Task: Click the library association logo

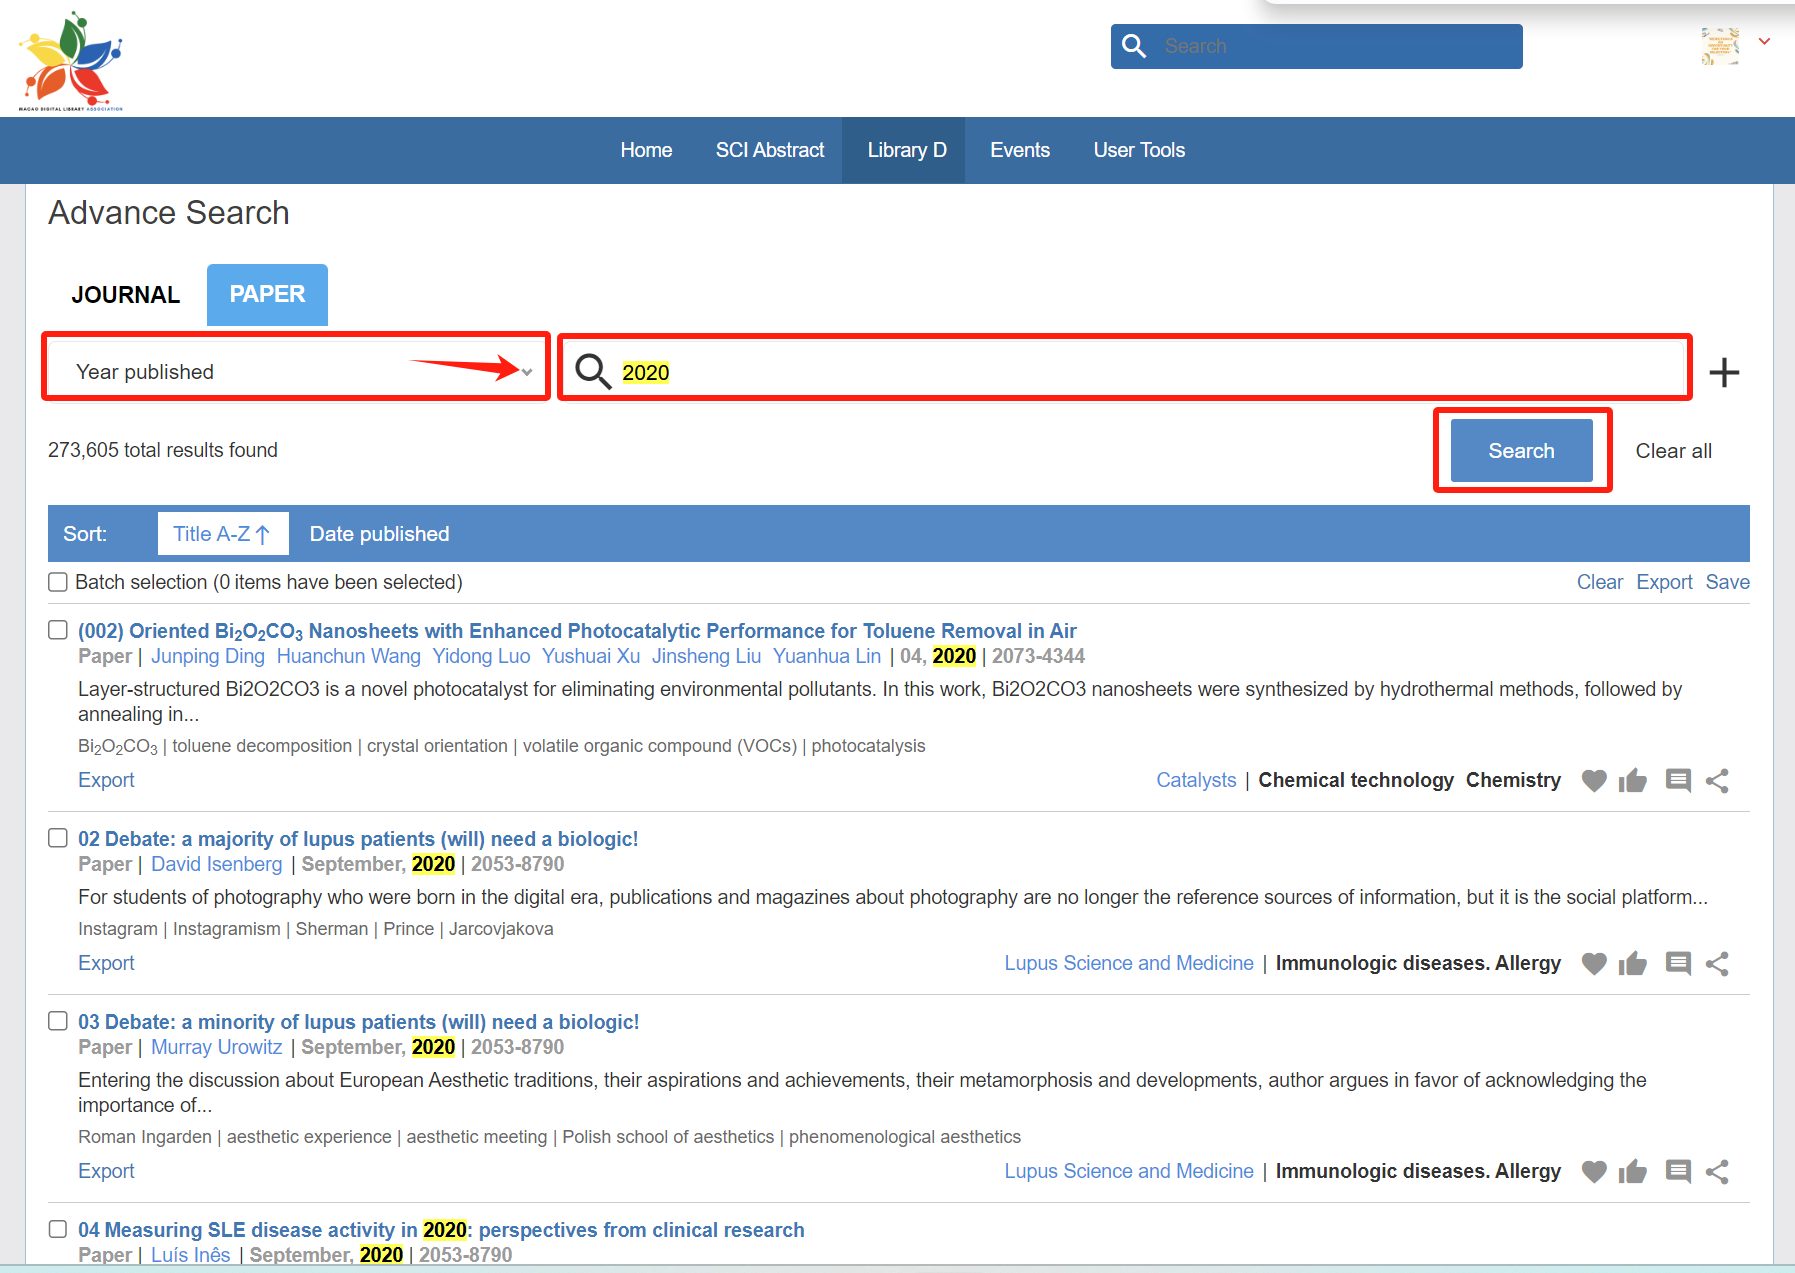Action: click(71, 61)
